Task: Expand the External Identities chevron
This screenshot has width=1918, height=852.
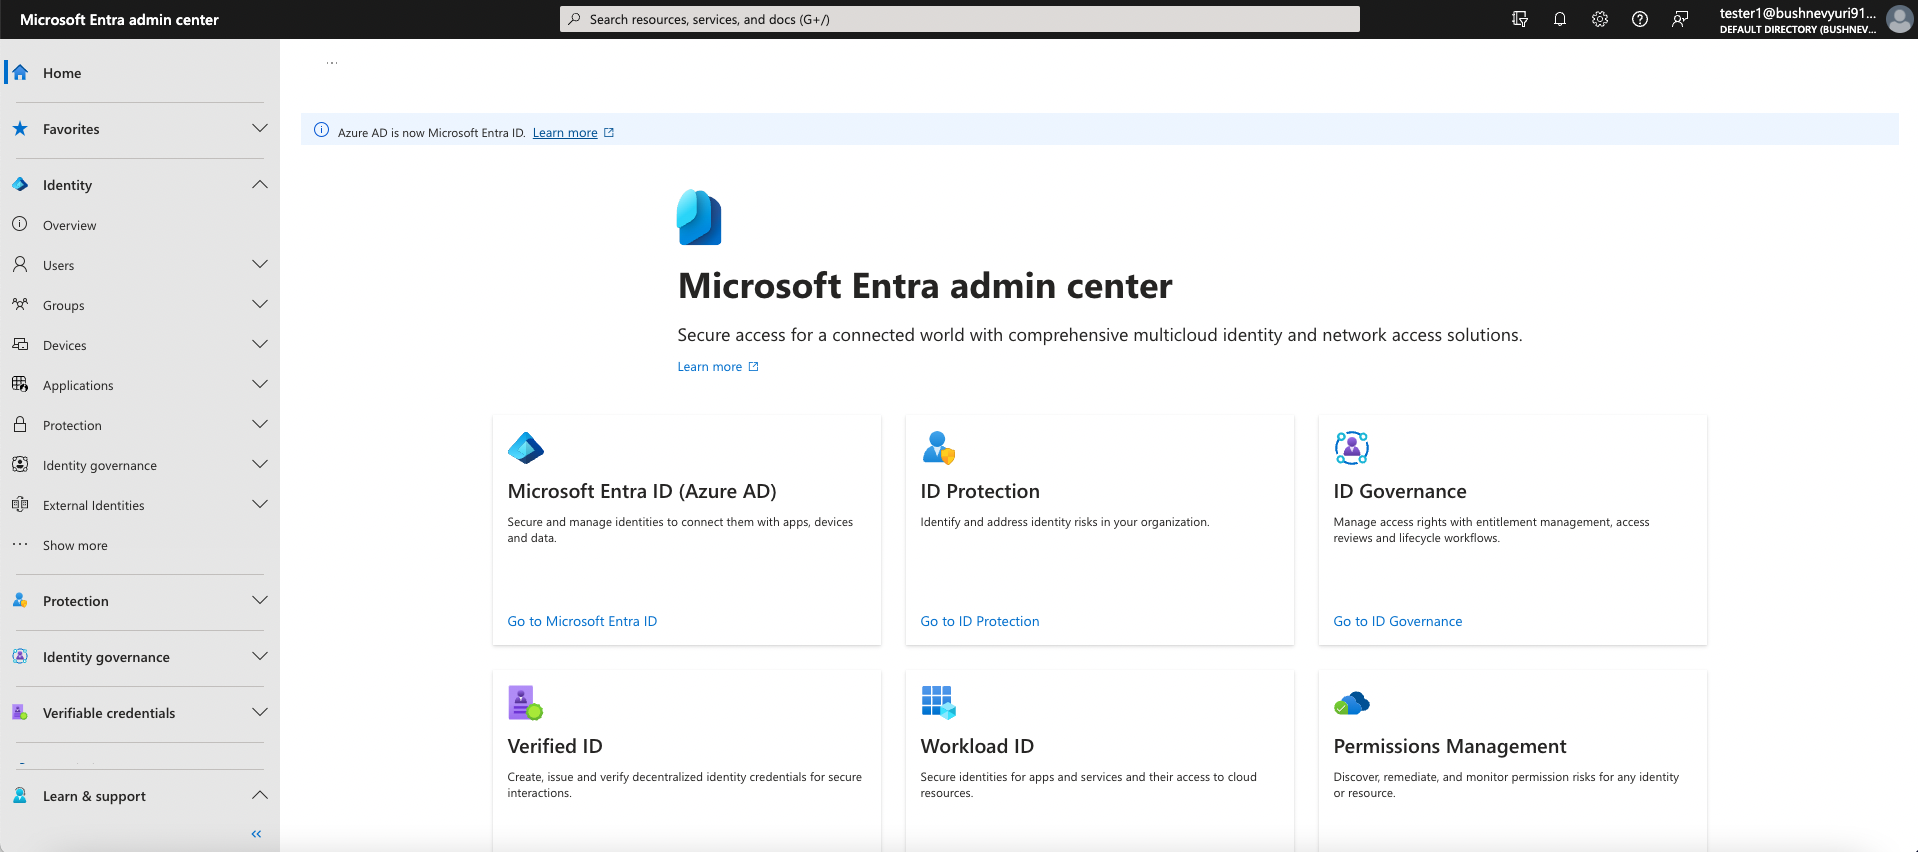Action: (260, 504)
